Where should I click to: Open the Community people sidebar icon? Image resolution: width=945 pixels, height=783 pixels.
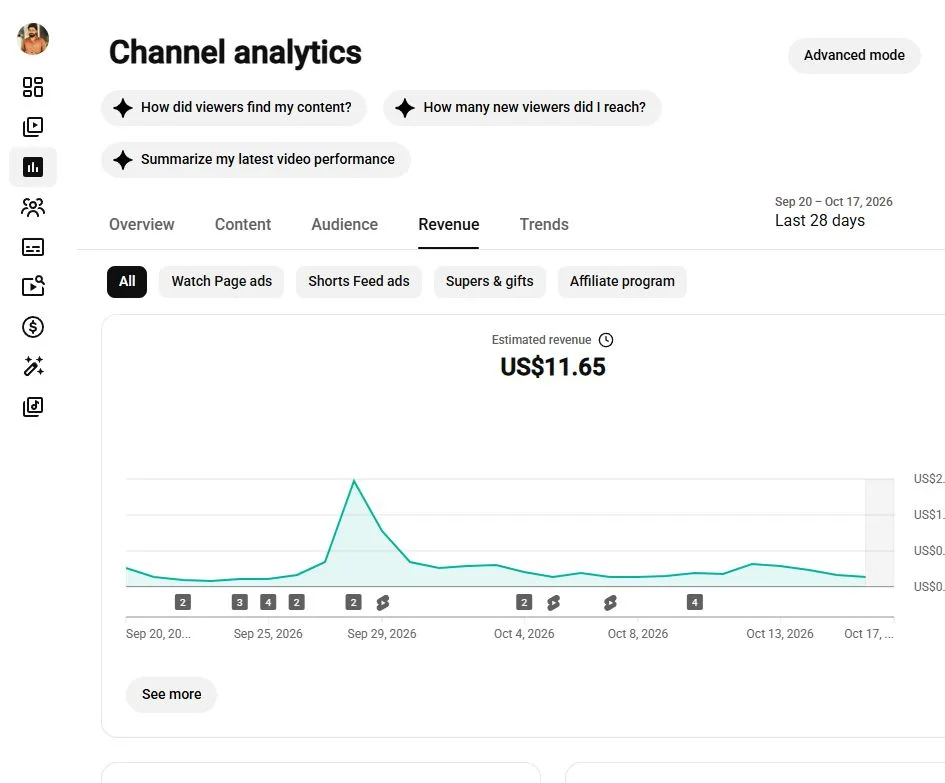coord(33,207)
